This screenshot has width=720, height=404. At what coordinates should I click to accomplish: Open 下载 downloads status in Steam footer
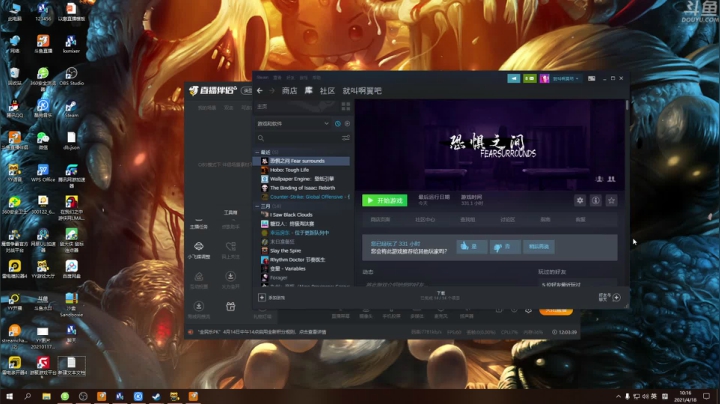point(441,295)
